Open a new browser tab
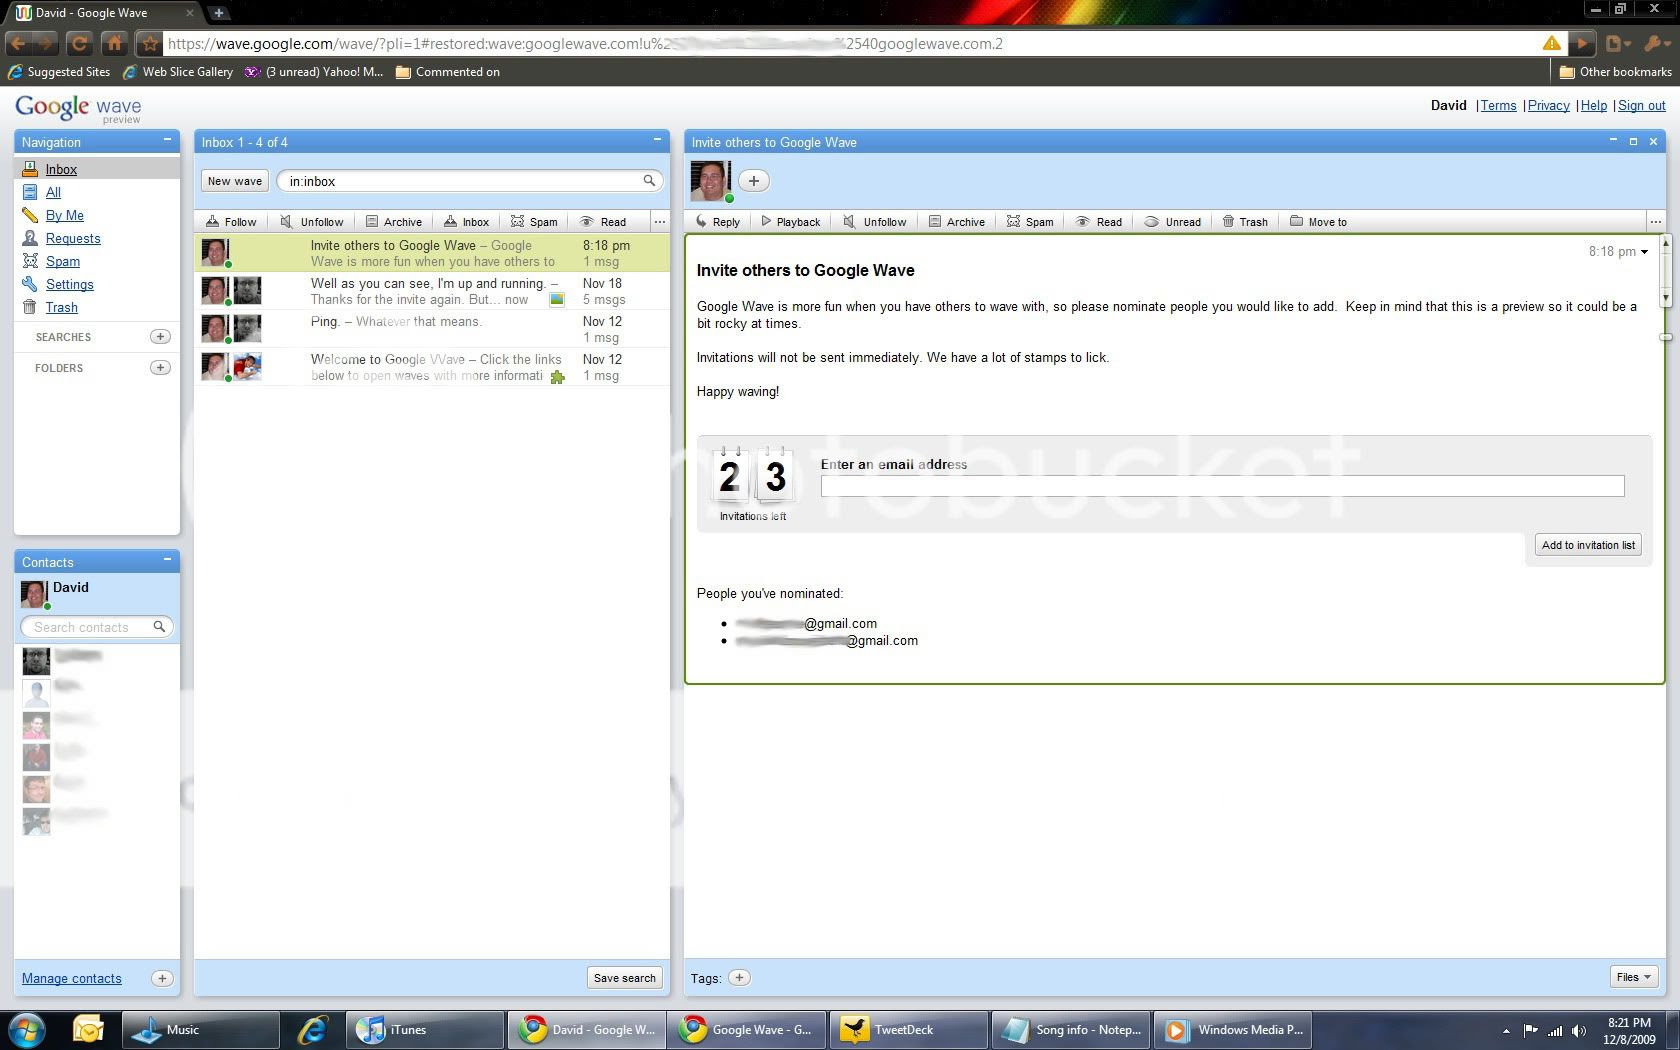 (x=218, y=13)
